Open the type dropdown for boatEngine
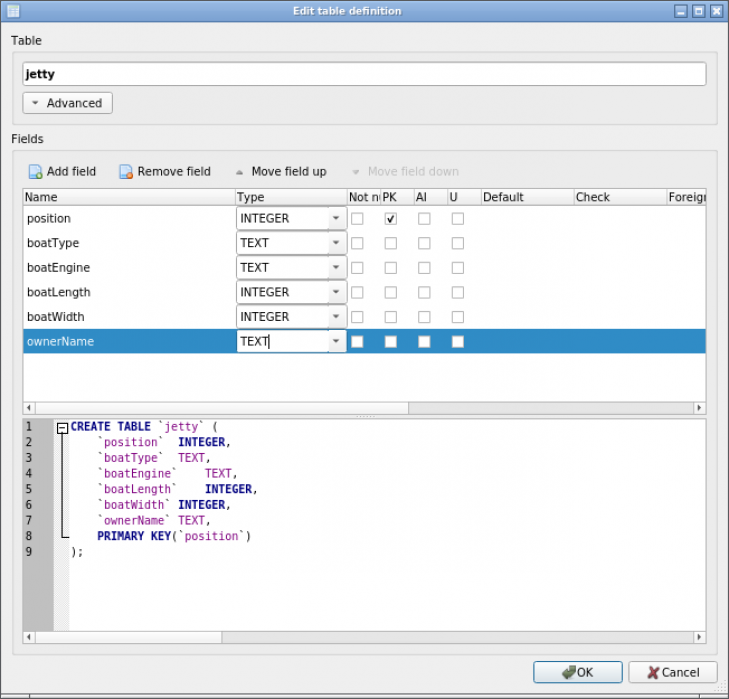This screenshot has height=699, width=729. (x=336, y=268)
